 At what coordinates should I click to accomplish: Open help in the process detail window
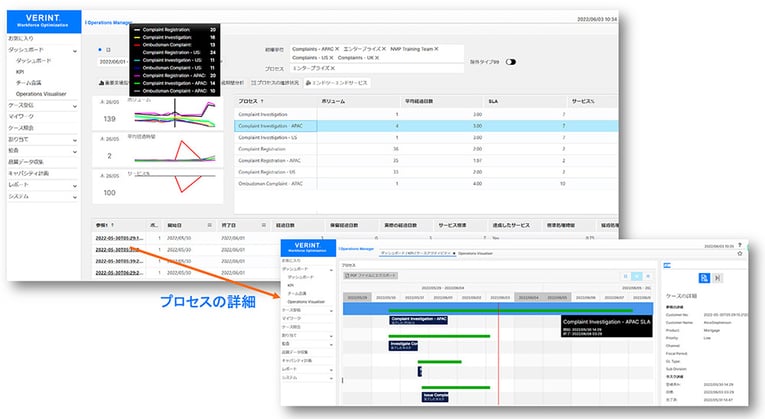tap(740, 245)
